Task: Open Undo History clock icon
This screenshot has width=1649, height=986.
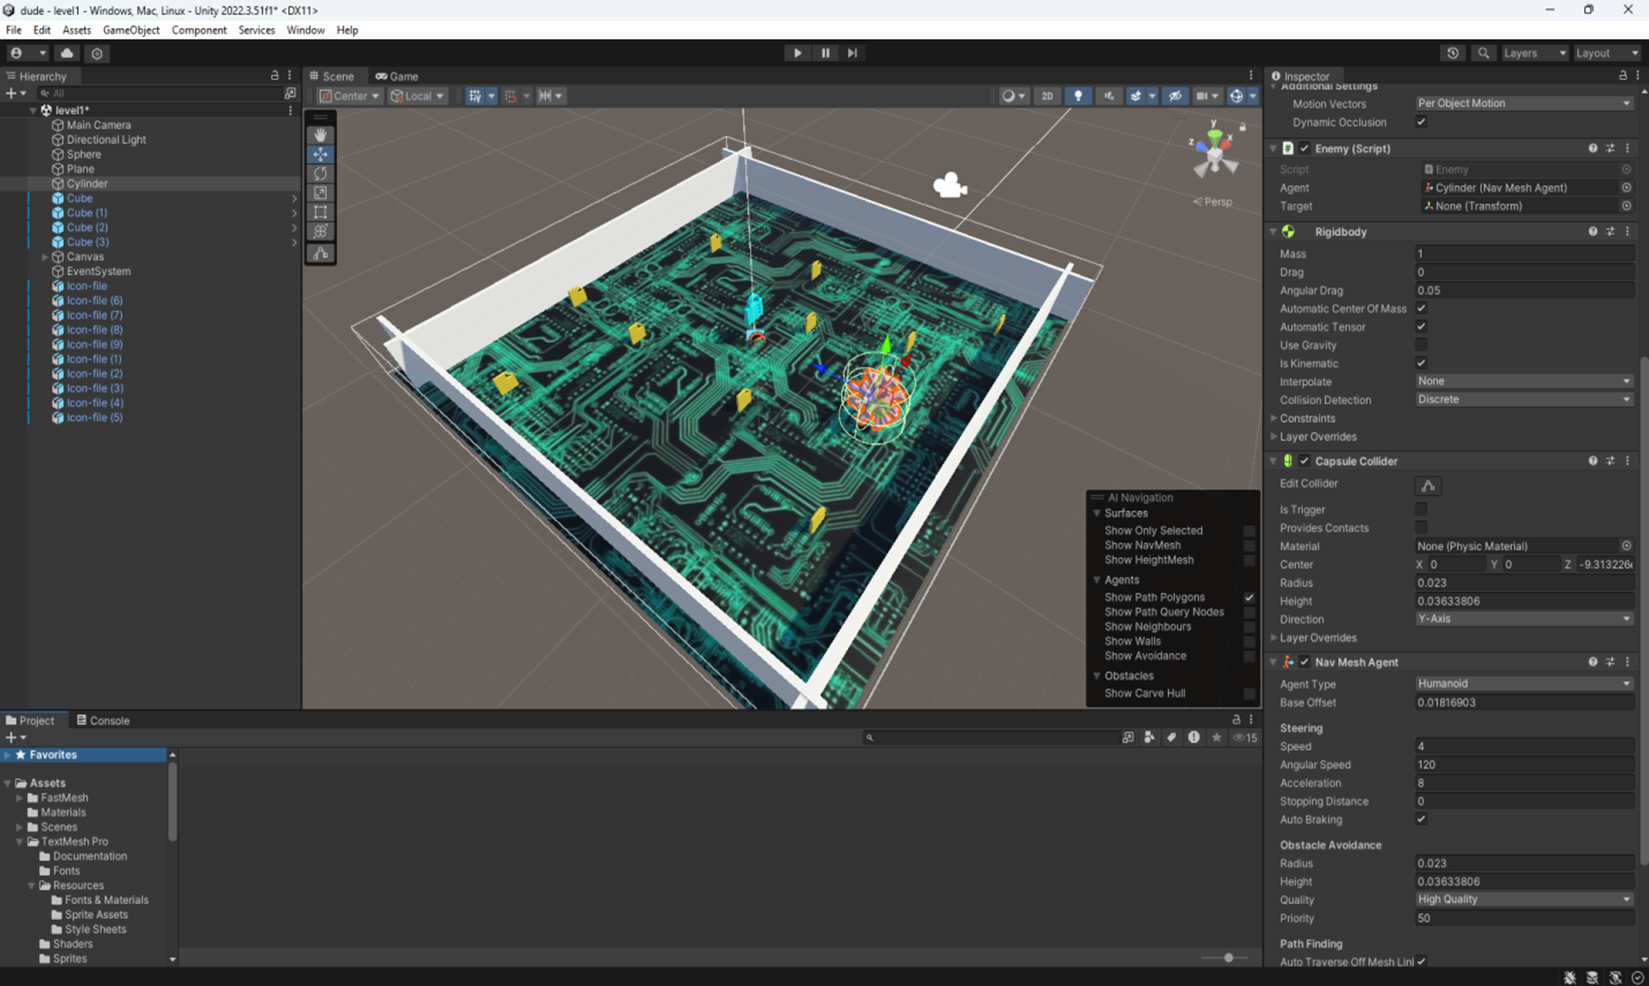Action: (x=1453, y=53)
